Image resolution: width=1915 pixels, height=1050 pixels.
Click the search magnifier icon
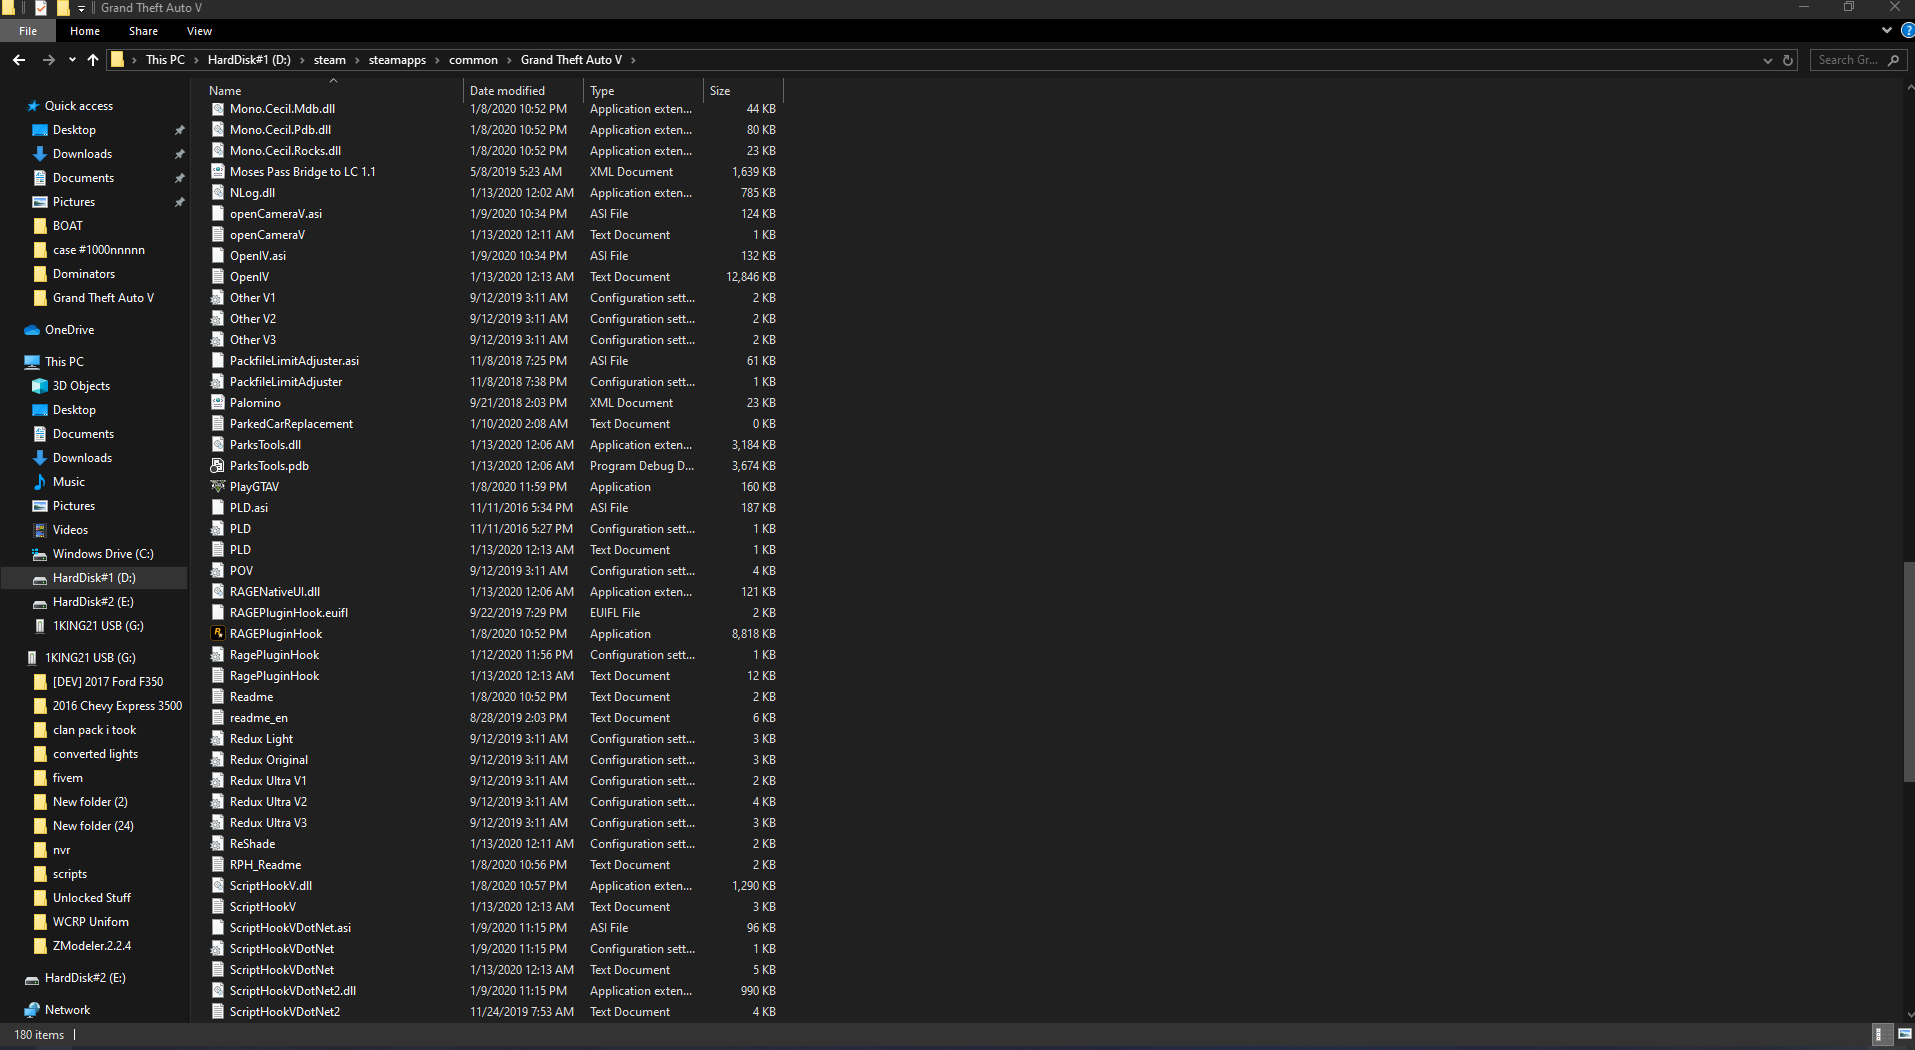(x=1893, y=60)
